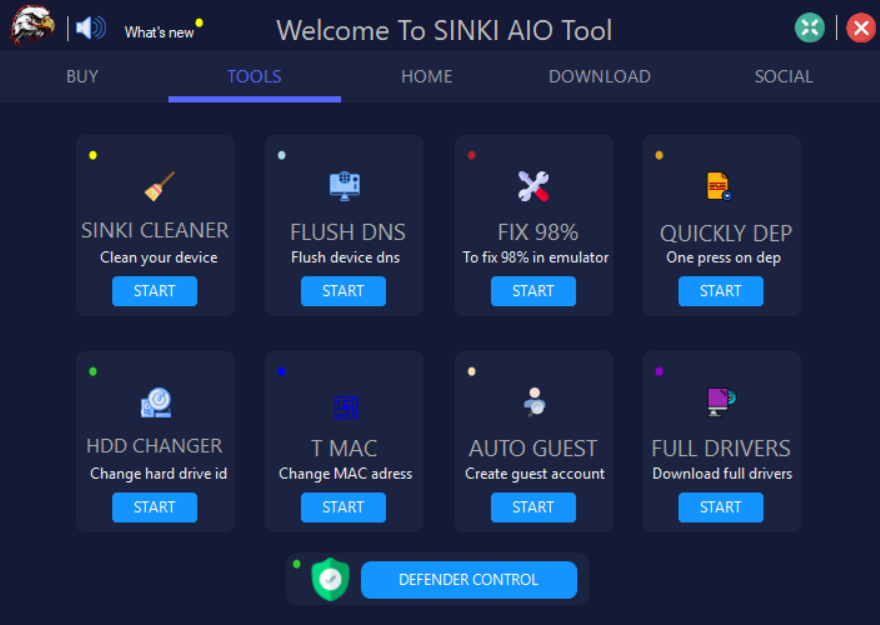Close the SINKI AIO Tool window
This screenshot has width=880, height=625.
(861, 27)
